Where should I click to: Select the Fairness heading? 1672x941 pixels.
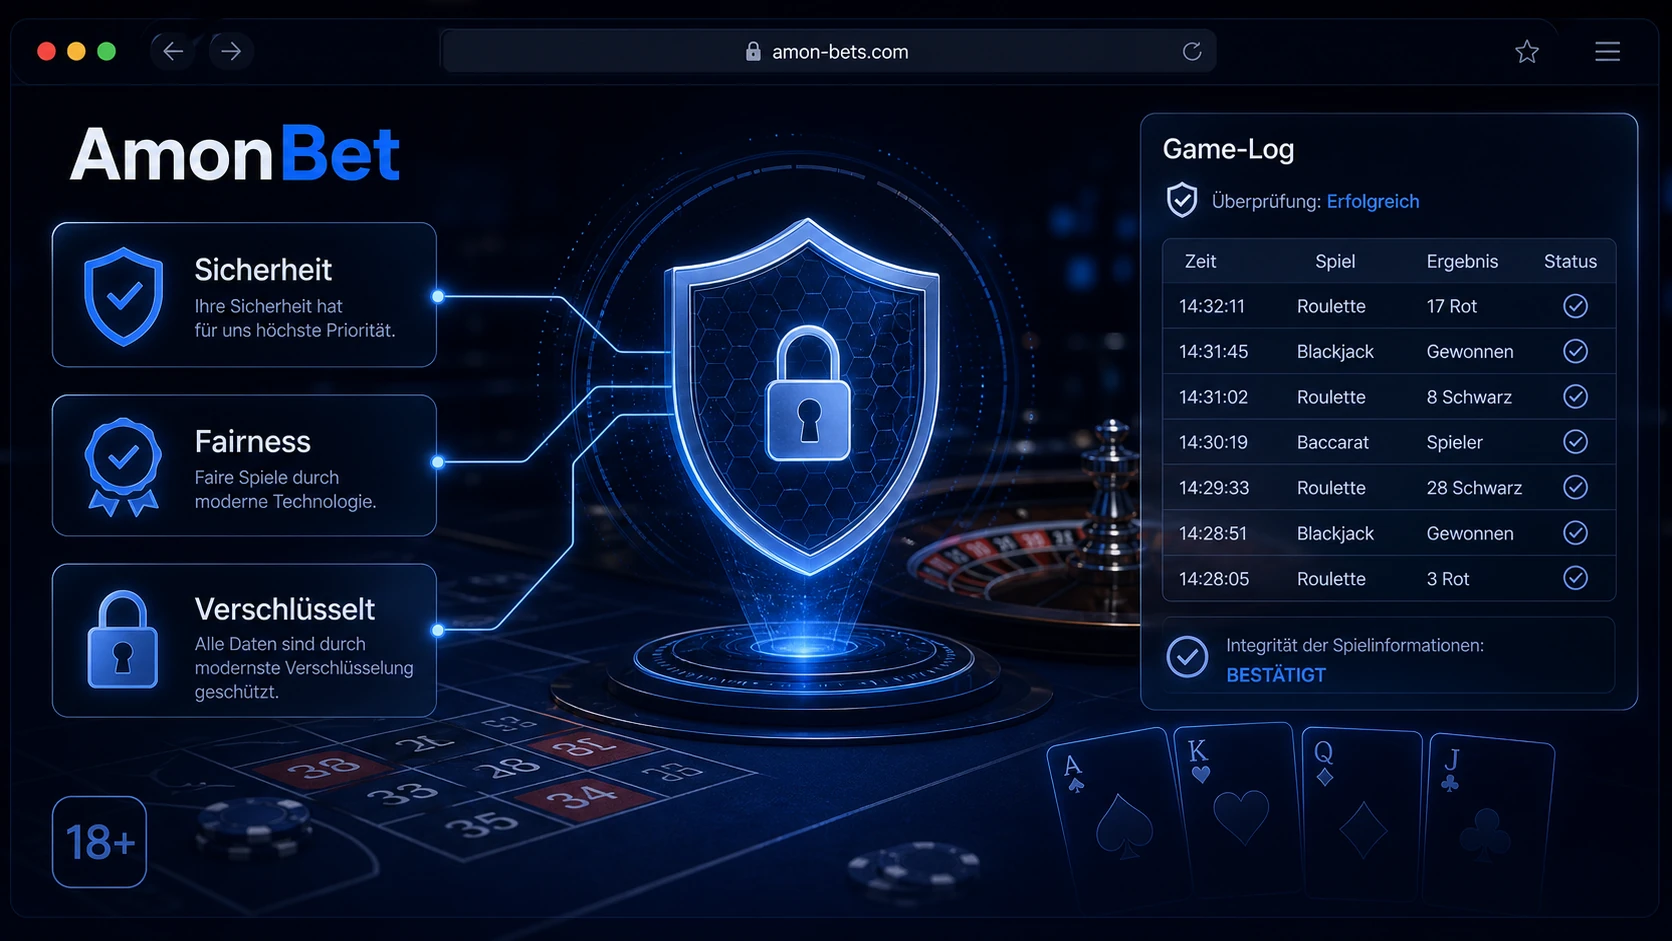pyautogui.click(x=253, y=441)
